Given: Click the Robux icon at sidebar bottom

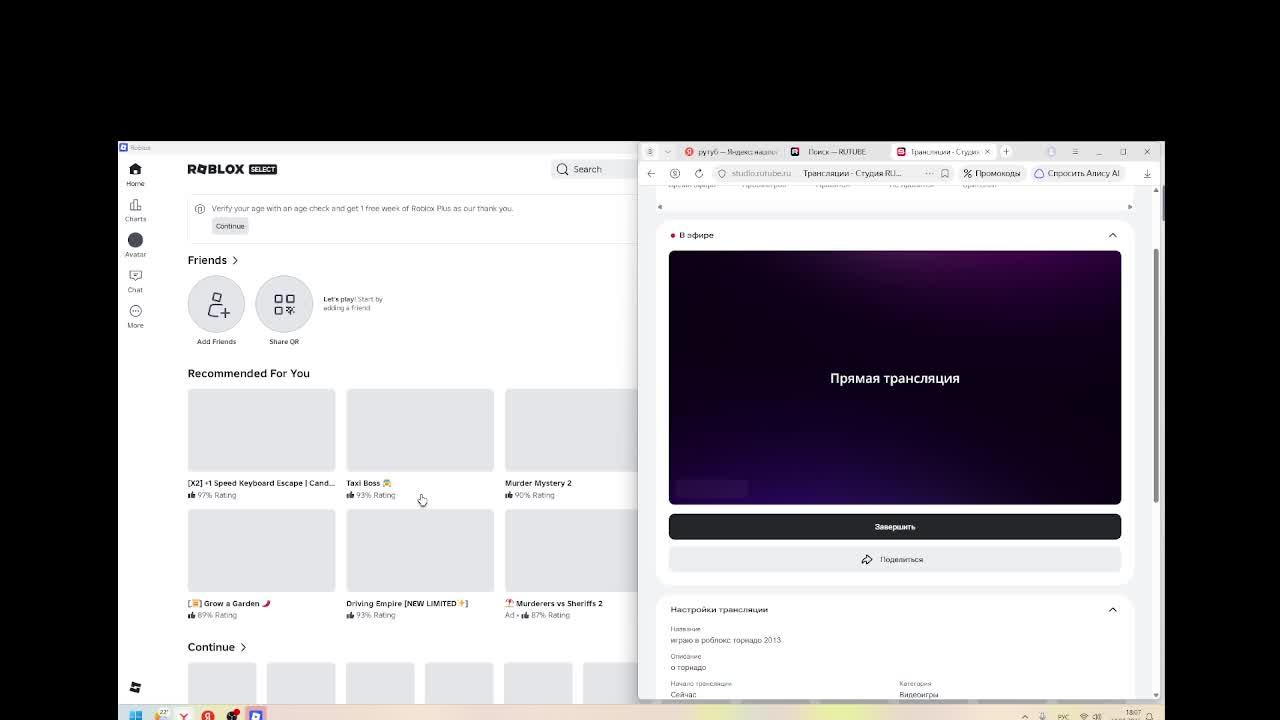Looking at the screenshot, I should pyautogui.click(x=135, y=687).
